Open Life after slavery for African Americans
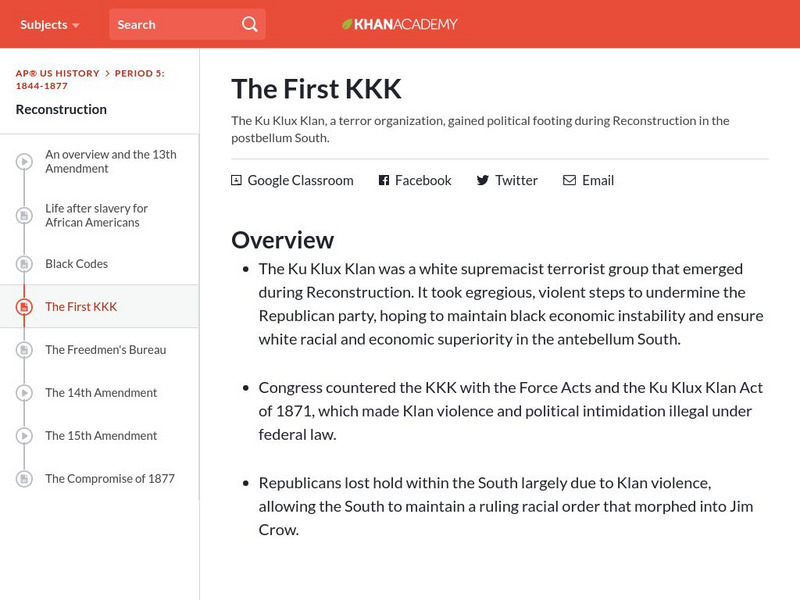This screenshot has width=800, height=600. (96, 215)
